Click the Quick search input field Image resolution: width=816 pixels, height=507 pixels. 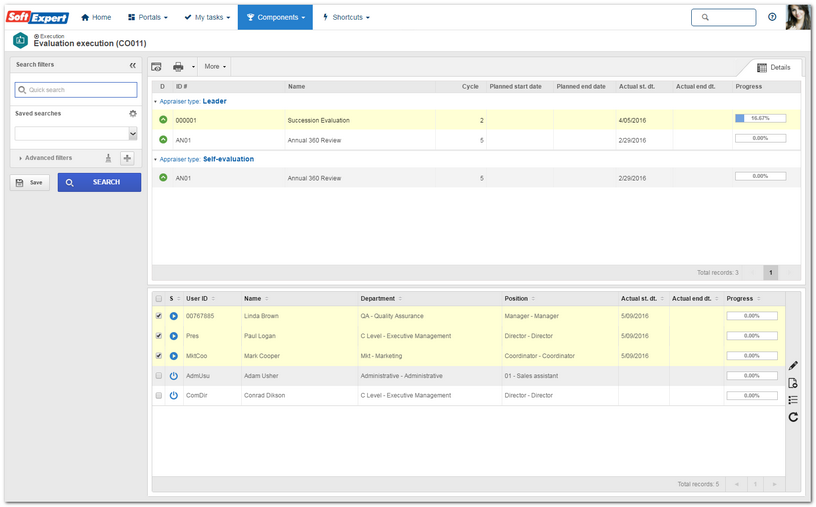pyautogui.click(x=76, y=90)
